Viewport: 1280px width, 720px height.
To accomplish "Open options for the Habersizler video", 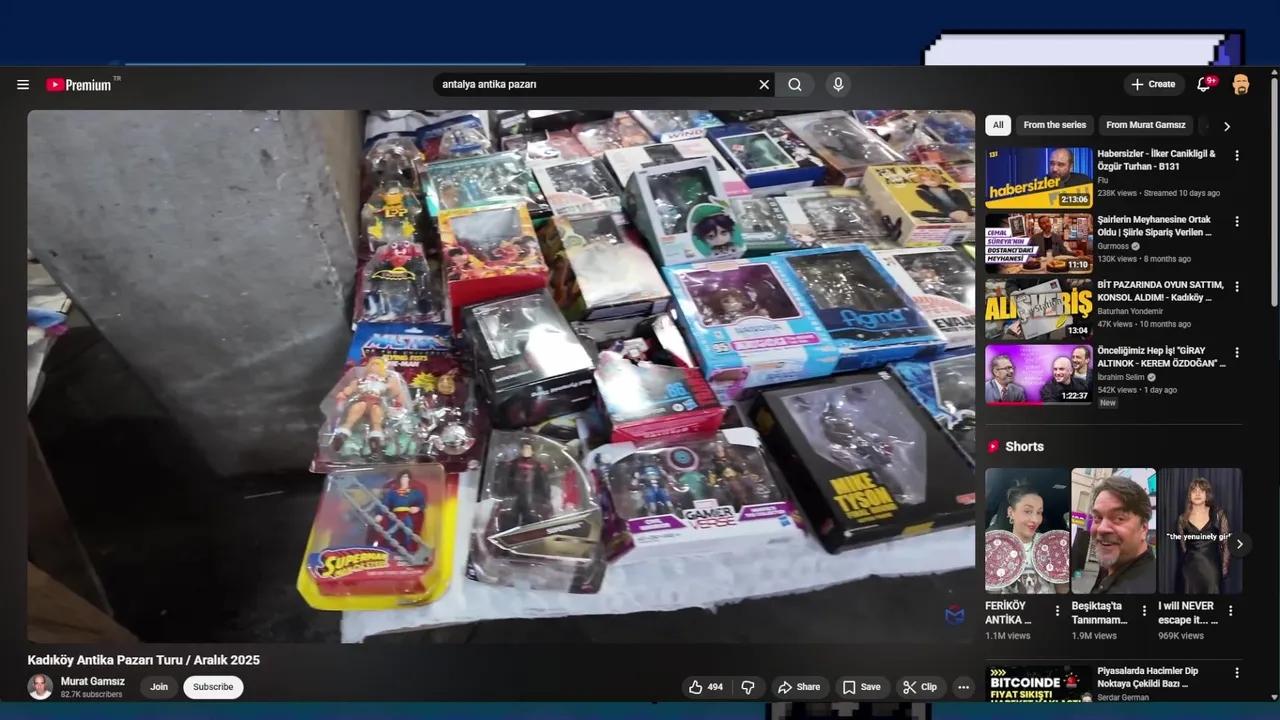I will pos(1237,156).
